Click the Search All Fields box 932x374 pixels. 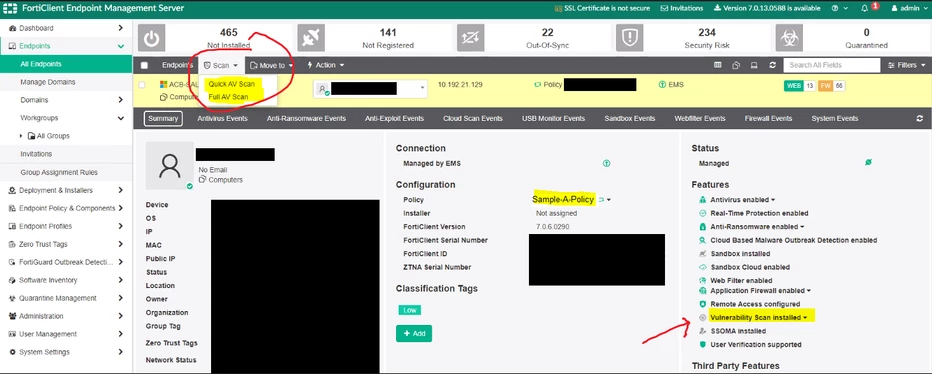pos(832,65)
